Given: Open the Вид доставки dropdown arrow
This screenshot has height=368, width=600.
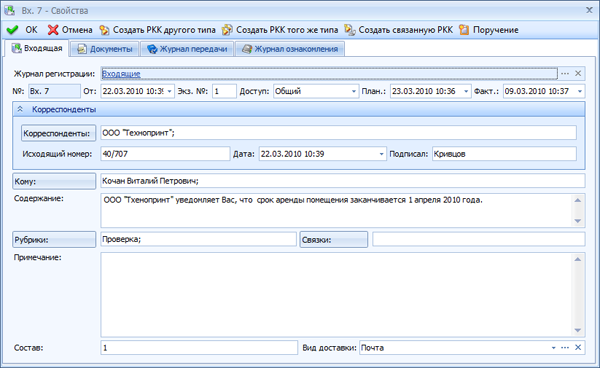Looking at the screenshot, I should click(x=553, y=347).
